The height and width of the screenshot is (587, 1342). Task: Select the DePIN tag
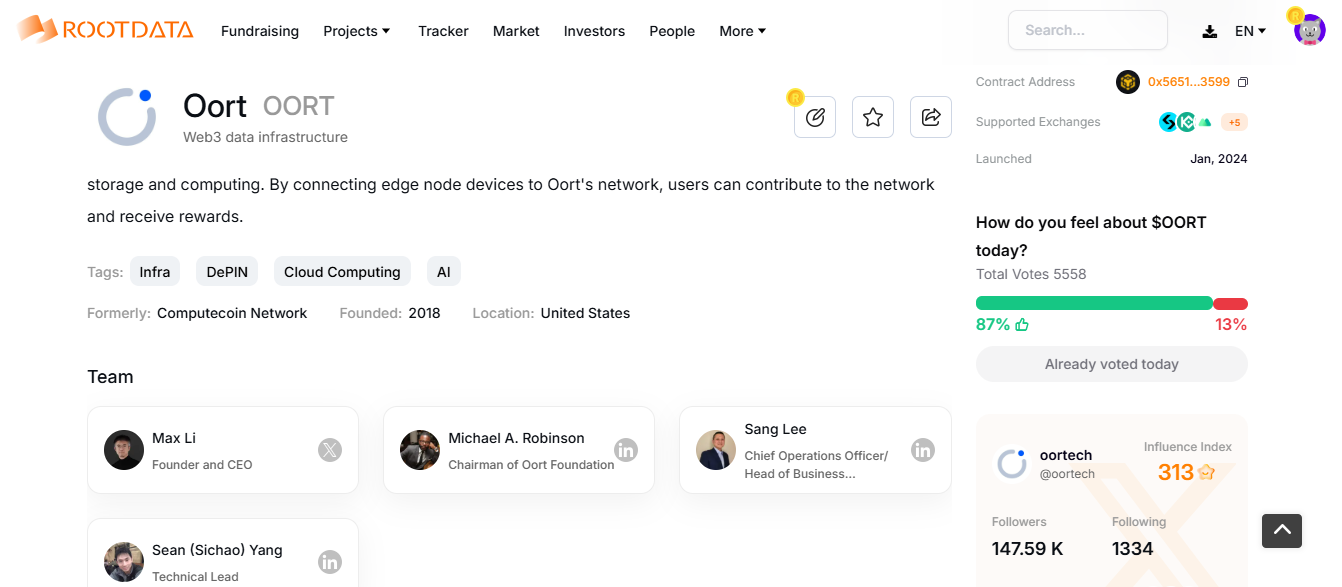(x=227, y=271)
